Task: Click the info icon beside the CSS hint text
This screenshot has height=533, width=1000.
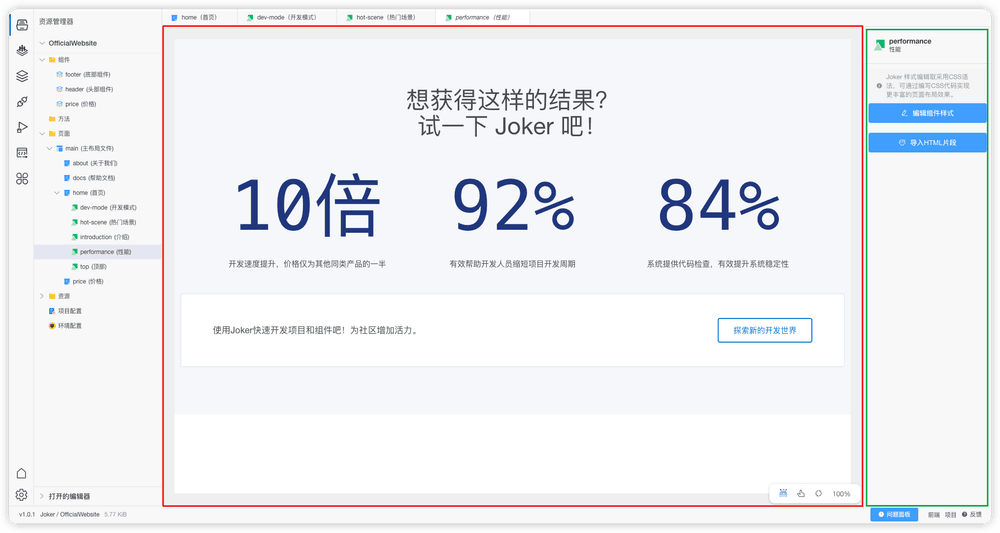Action: 879,85
